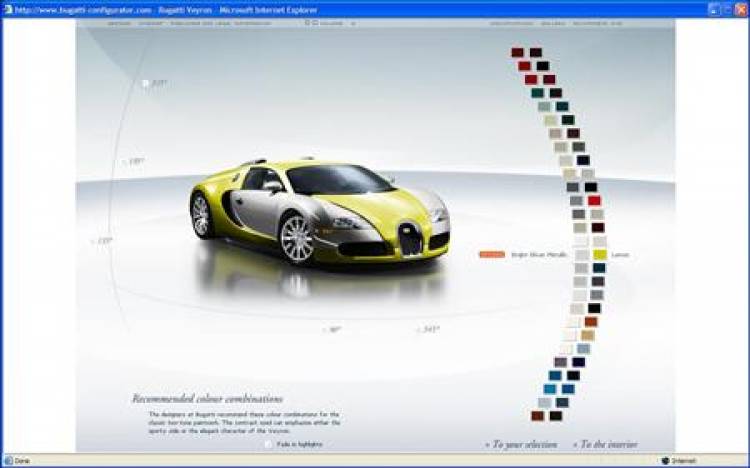Choose the navy swatch beside the light silver swatch
The height and width of the screenshot is (468, 750).
pyautogui.click(x=583, y=160)
